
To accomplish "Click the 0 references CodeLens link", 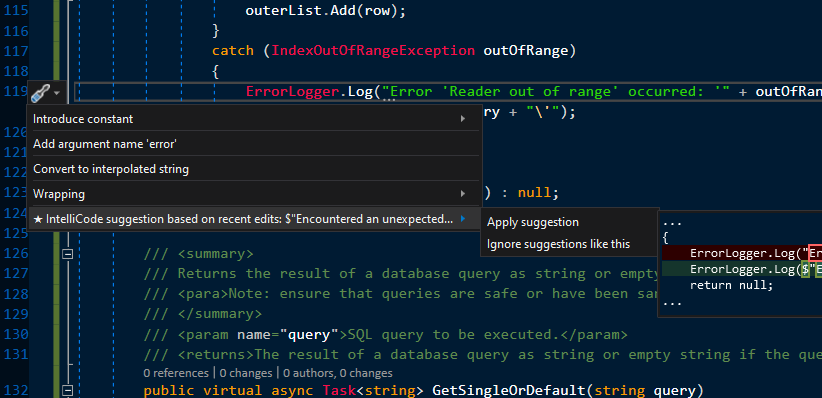I will [176, 373].
